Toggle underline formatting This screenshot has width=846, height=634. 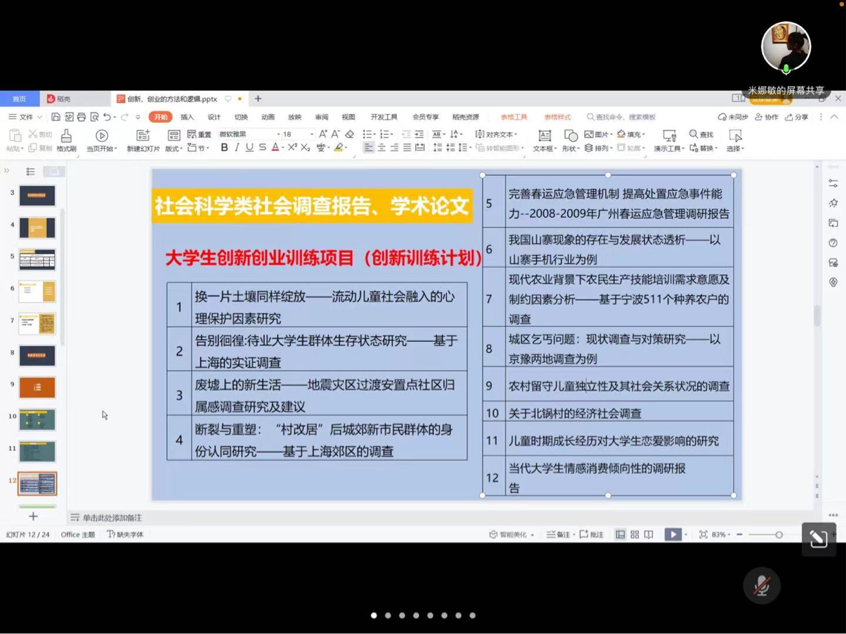click(249, 148)
